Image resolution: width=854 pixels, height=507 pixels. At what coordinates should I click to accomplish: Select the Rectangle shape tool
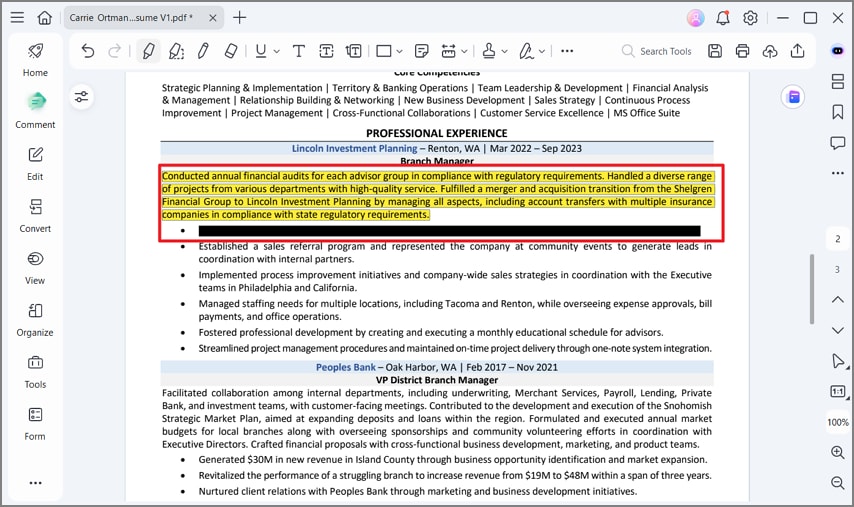coord(384,51)
